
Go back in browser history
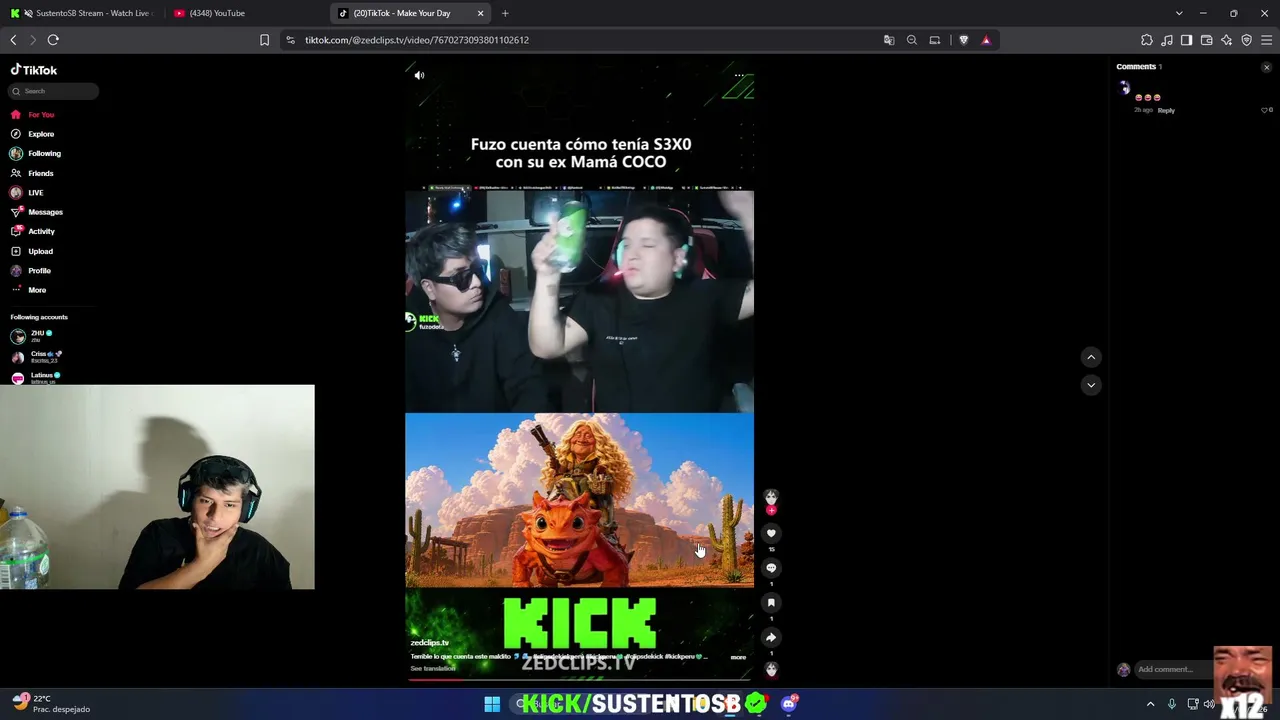[x=13, y=40]
